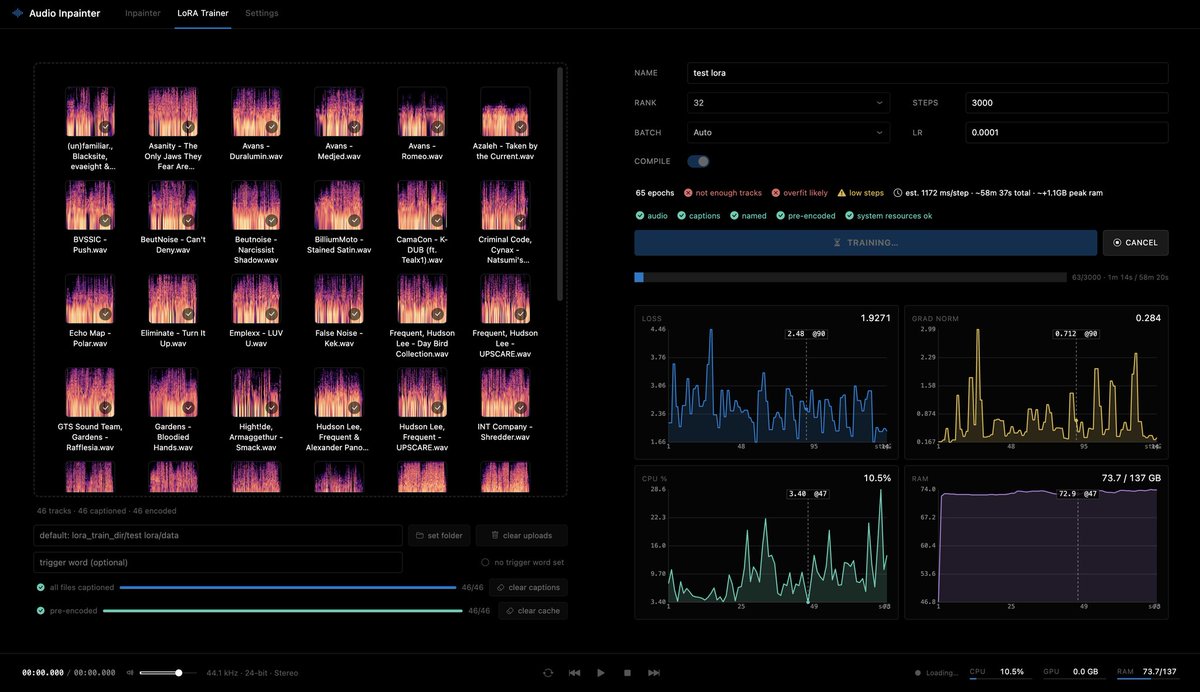Image resolution: width=1200 pixels, height=692 pixels.
Task: Open the RANK dropdown
Action: coord(788,103)
